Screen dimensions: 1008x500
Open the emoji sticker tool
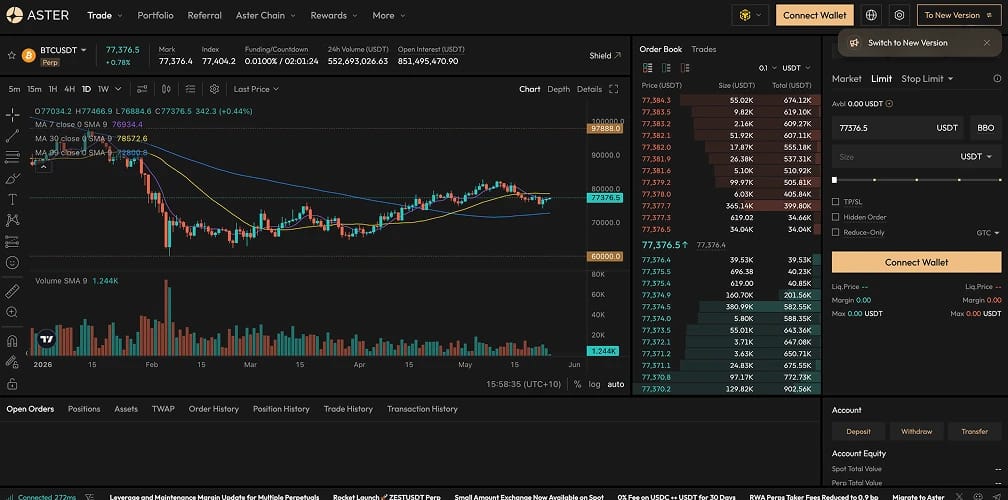[12, 263]
